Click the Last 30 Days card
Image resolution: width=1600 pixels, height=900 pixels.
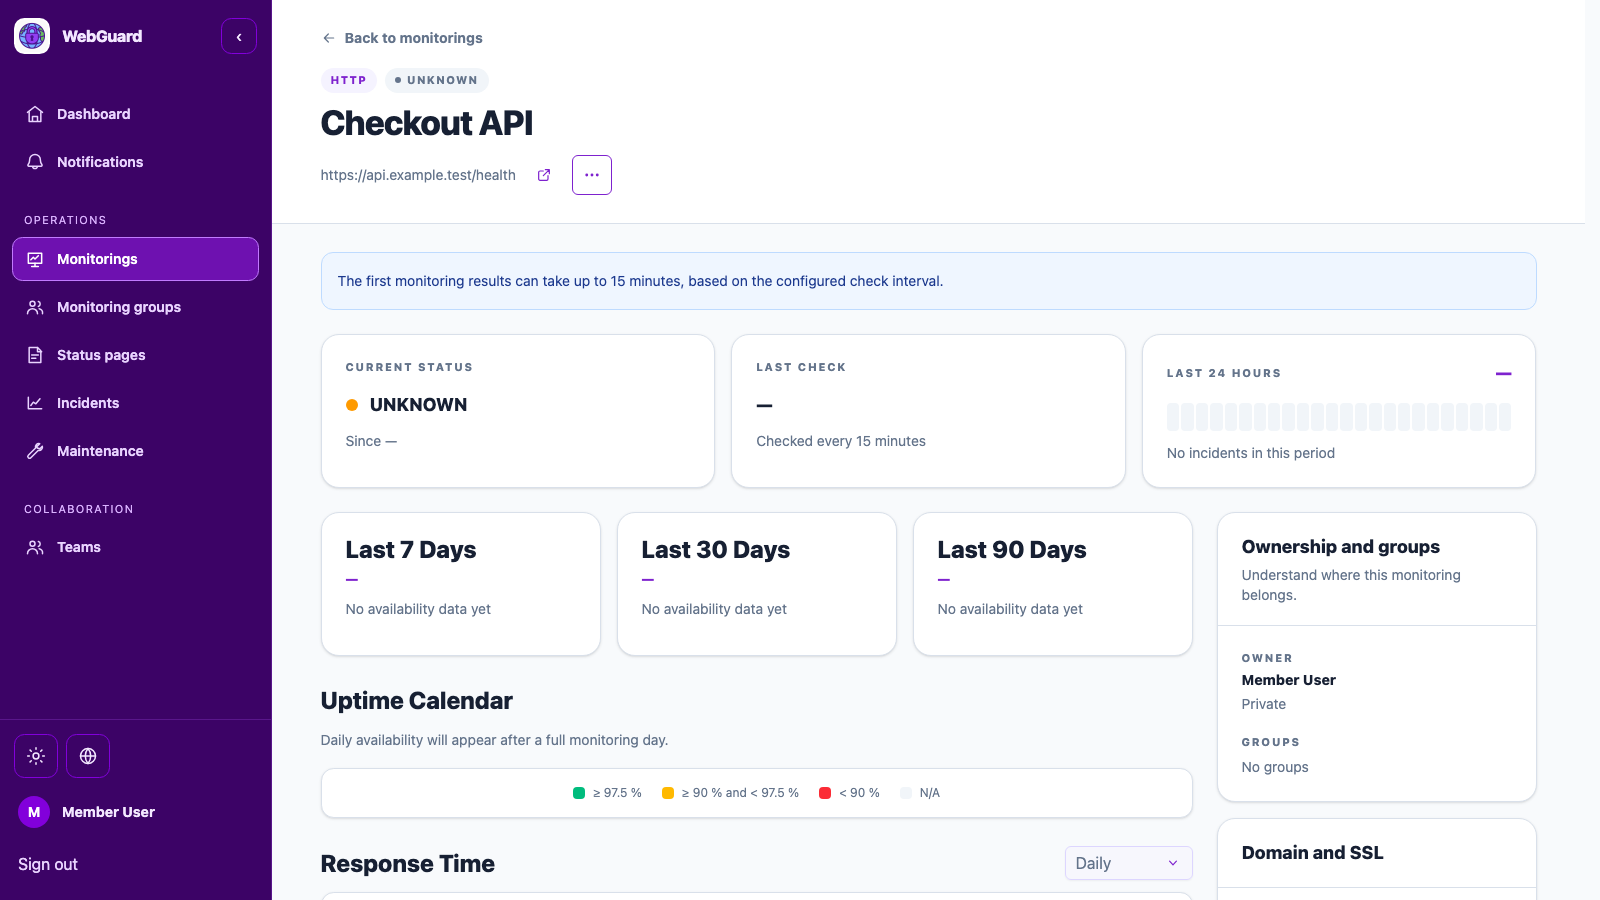[x=757, y=584]
